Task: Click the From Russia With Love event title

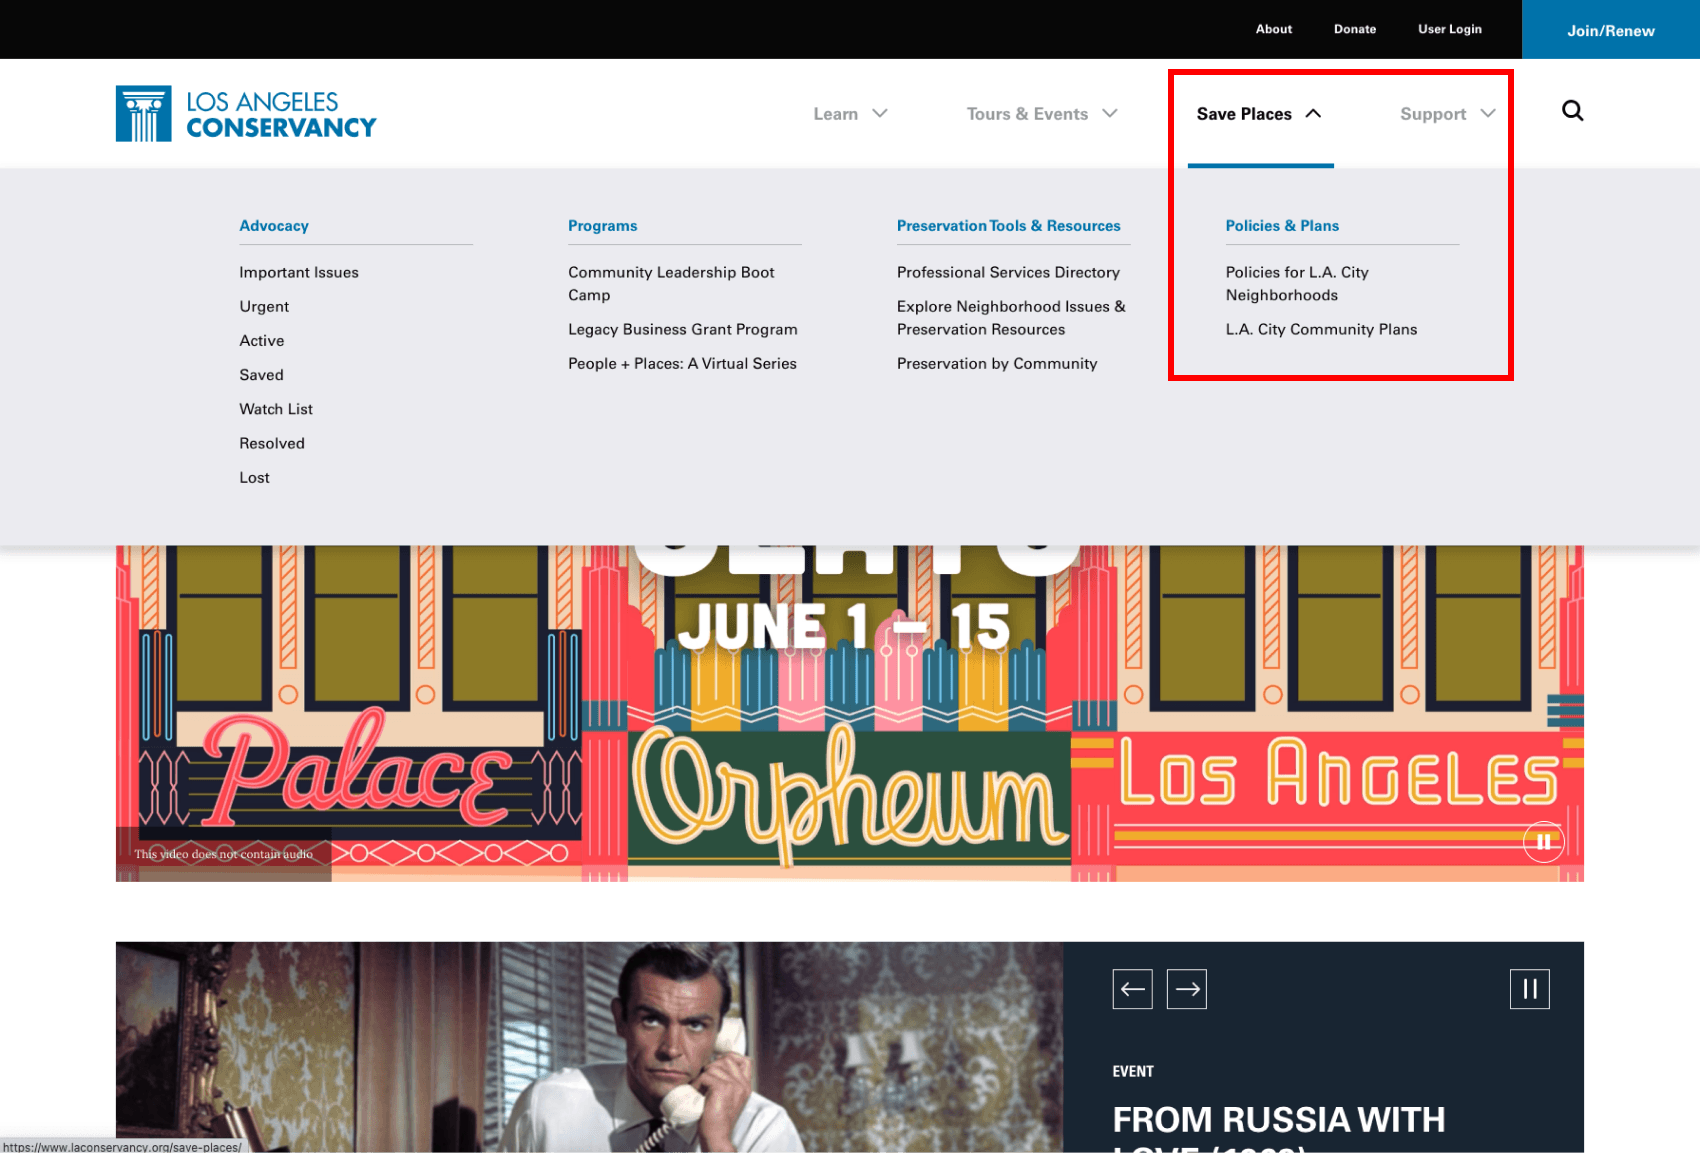Action: pyautogui.click(x=1279, y=1127)
